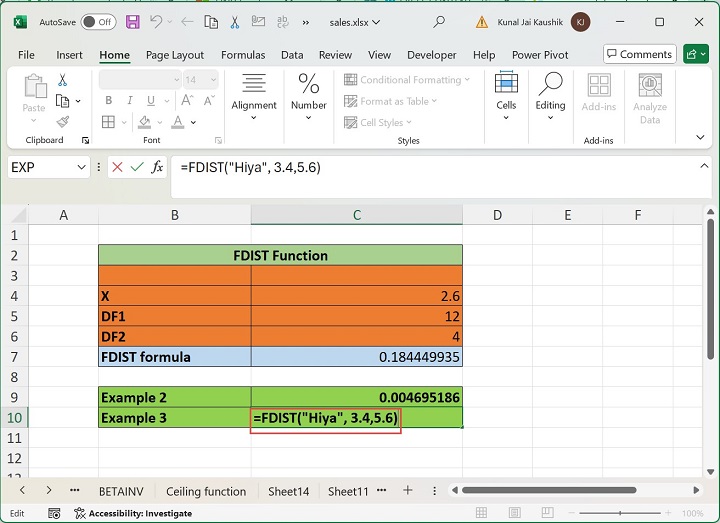
Task: Add a new sheet with plus icon
Action: (407, 491)
